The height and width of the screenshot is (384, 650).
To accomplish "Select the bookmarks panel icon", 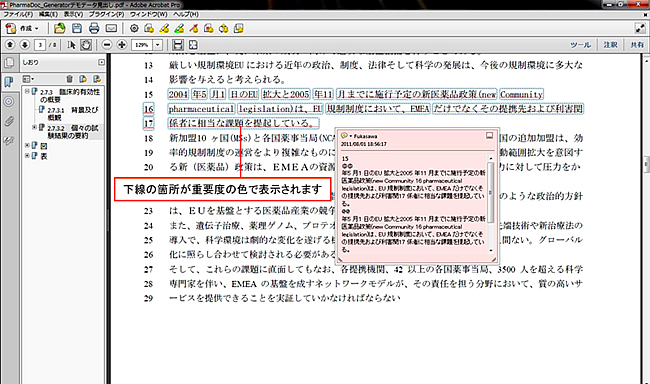I will pyautogui.click(x=9, y=82).
